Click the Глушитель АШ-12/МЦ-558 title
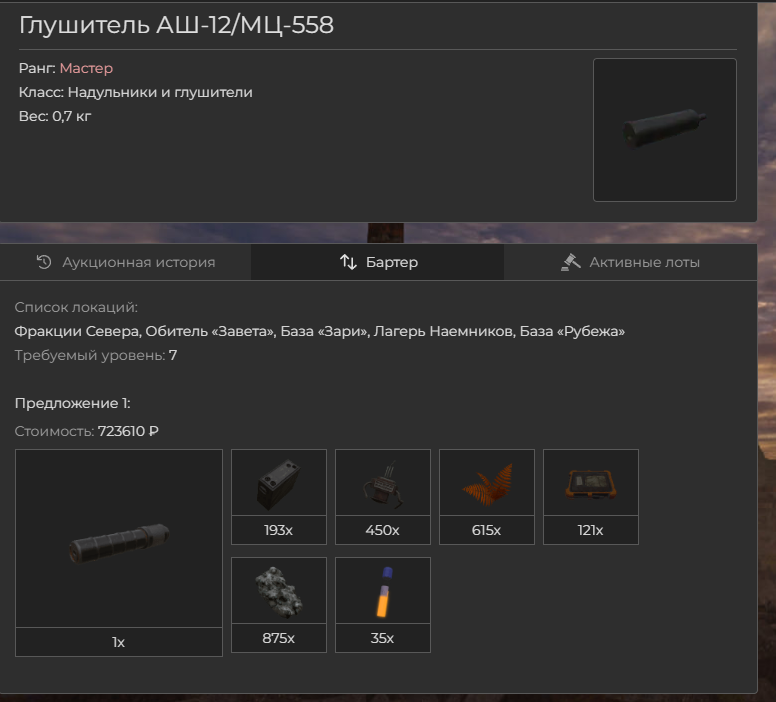 [176, 25]
